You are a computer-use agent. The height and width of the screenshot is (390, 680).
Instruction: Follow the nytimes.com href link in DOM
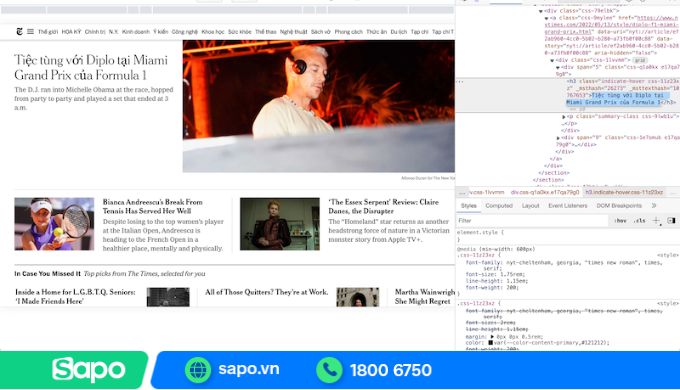point(611,25)
